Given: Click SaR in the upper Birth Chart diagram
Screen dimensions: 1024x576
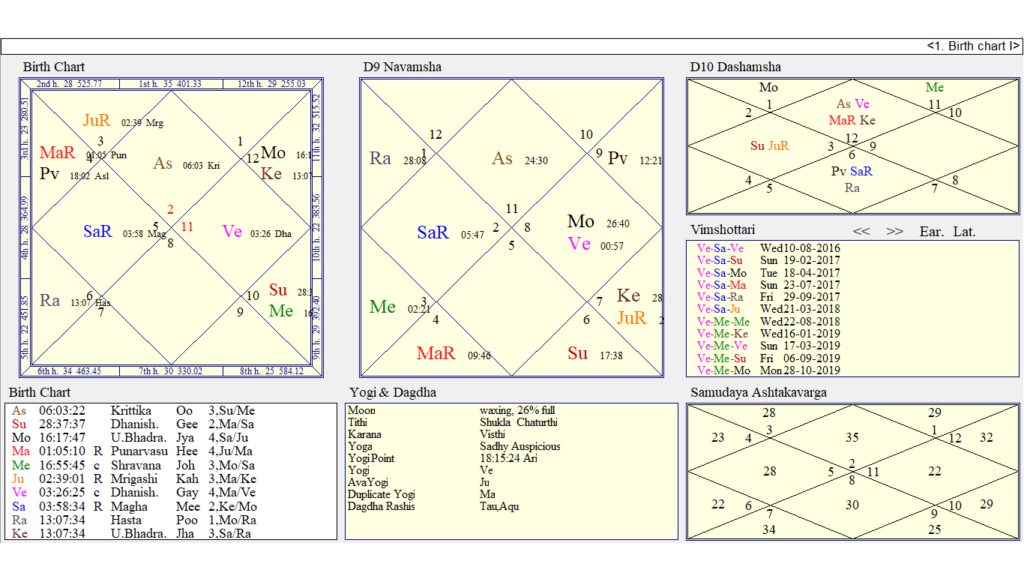Looking at the screenshot, I should click(98, 232).
